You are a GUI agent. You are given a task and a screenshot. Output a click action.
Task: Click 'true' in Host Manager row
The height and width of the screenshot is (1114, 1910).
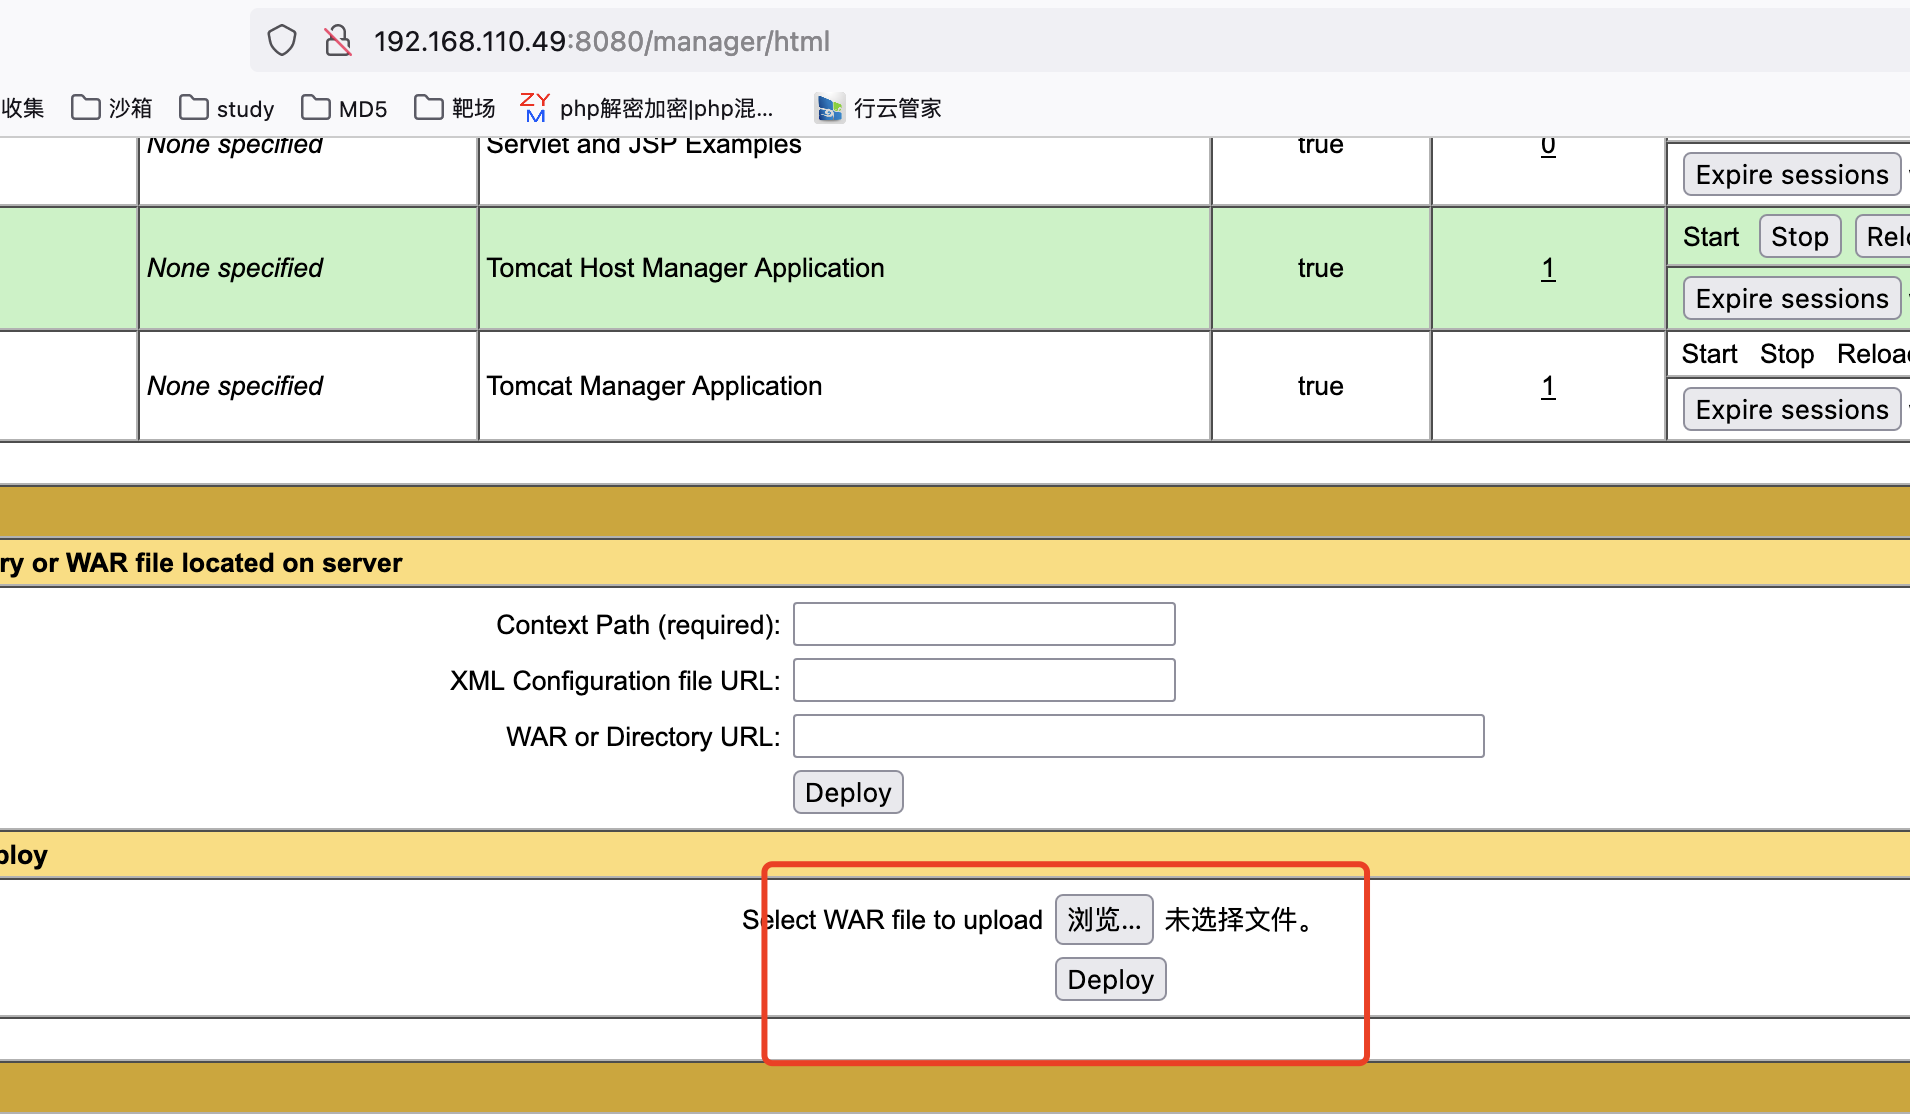pyautogui.click(x=1320, y=268)
